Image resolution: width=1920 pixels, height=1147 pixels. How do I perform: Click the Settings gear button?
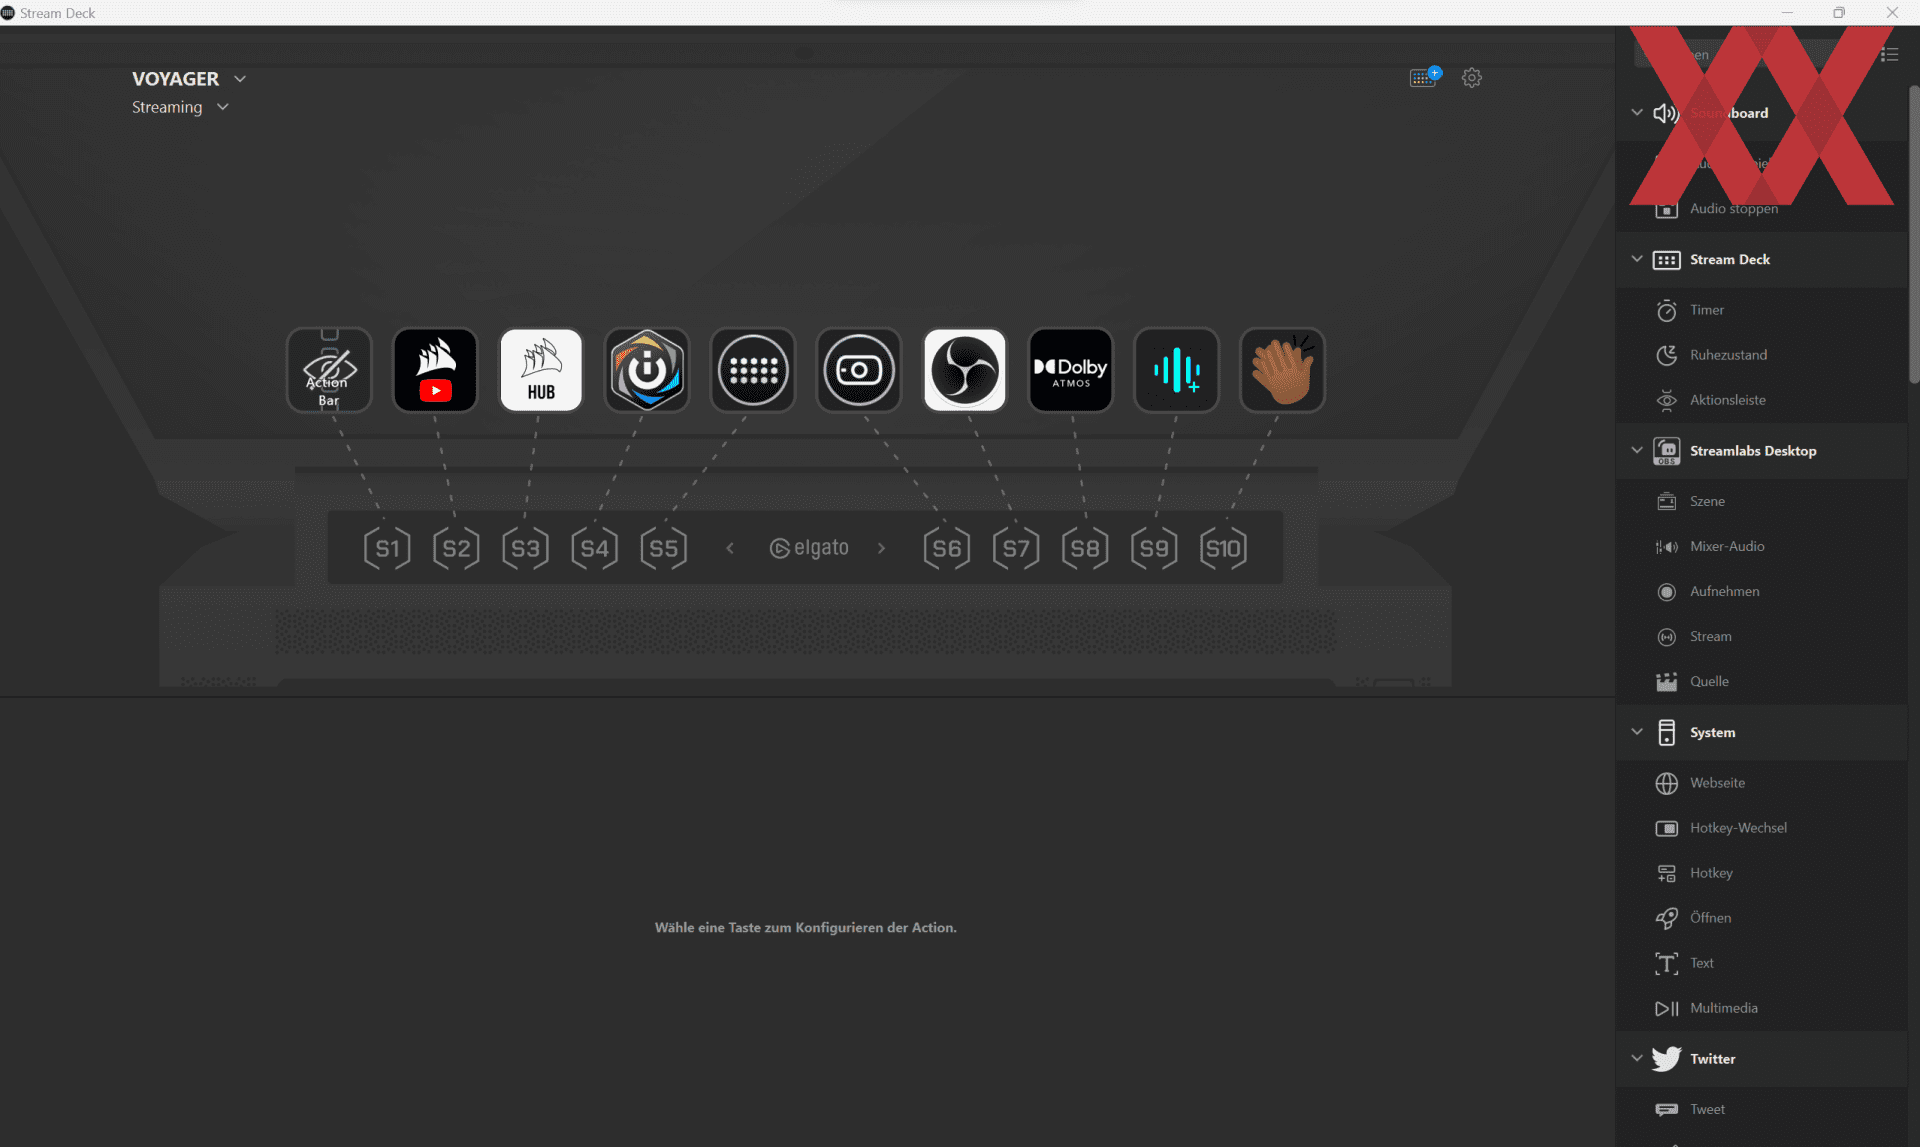(1472, 78)
